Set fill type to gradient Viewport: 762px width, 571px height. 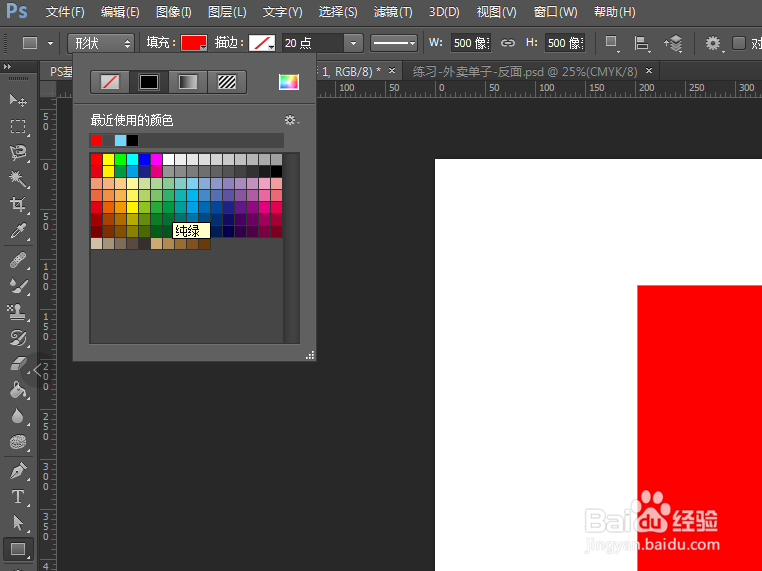click(x=188, y=82)
